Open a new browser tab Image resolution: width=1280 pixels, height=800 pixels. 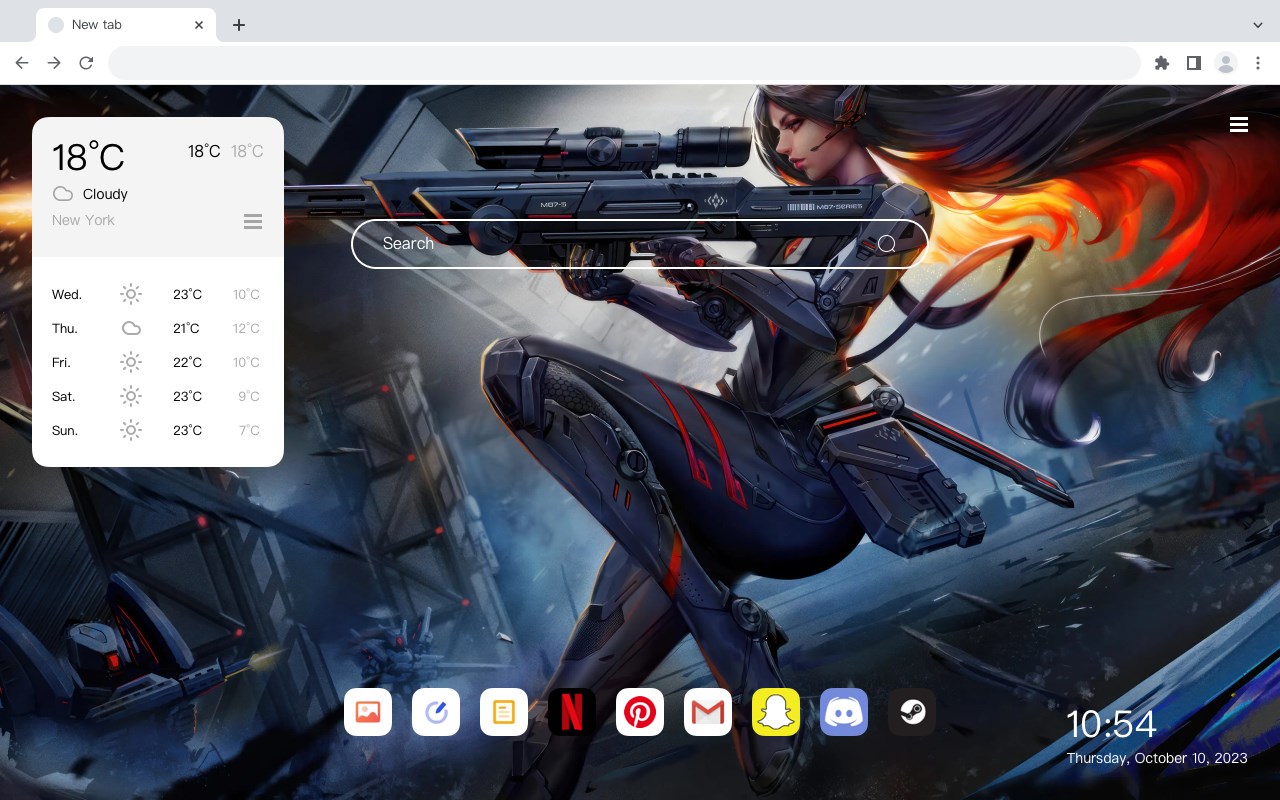[238, 25]
